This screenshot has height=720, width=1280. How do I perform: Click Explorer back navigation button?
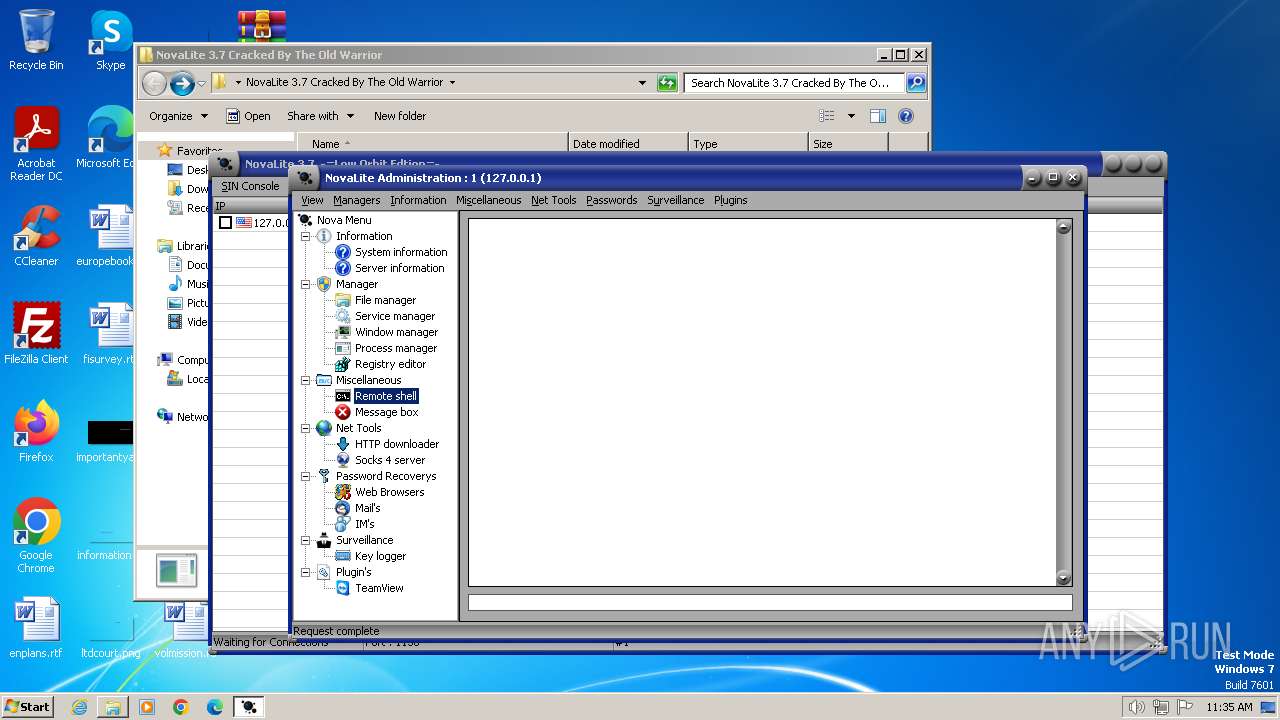point(154,83)
